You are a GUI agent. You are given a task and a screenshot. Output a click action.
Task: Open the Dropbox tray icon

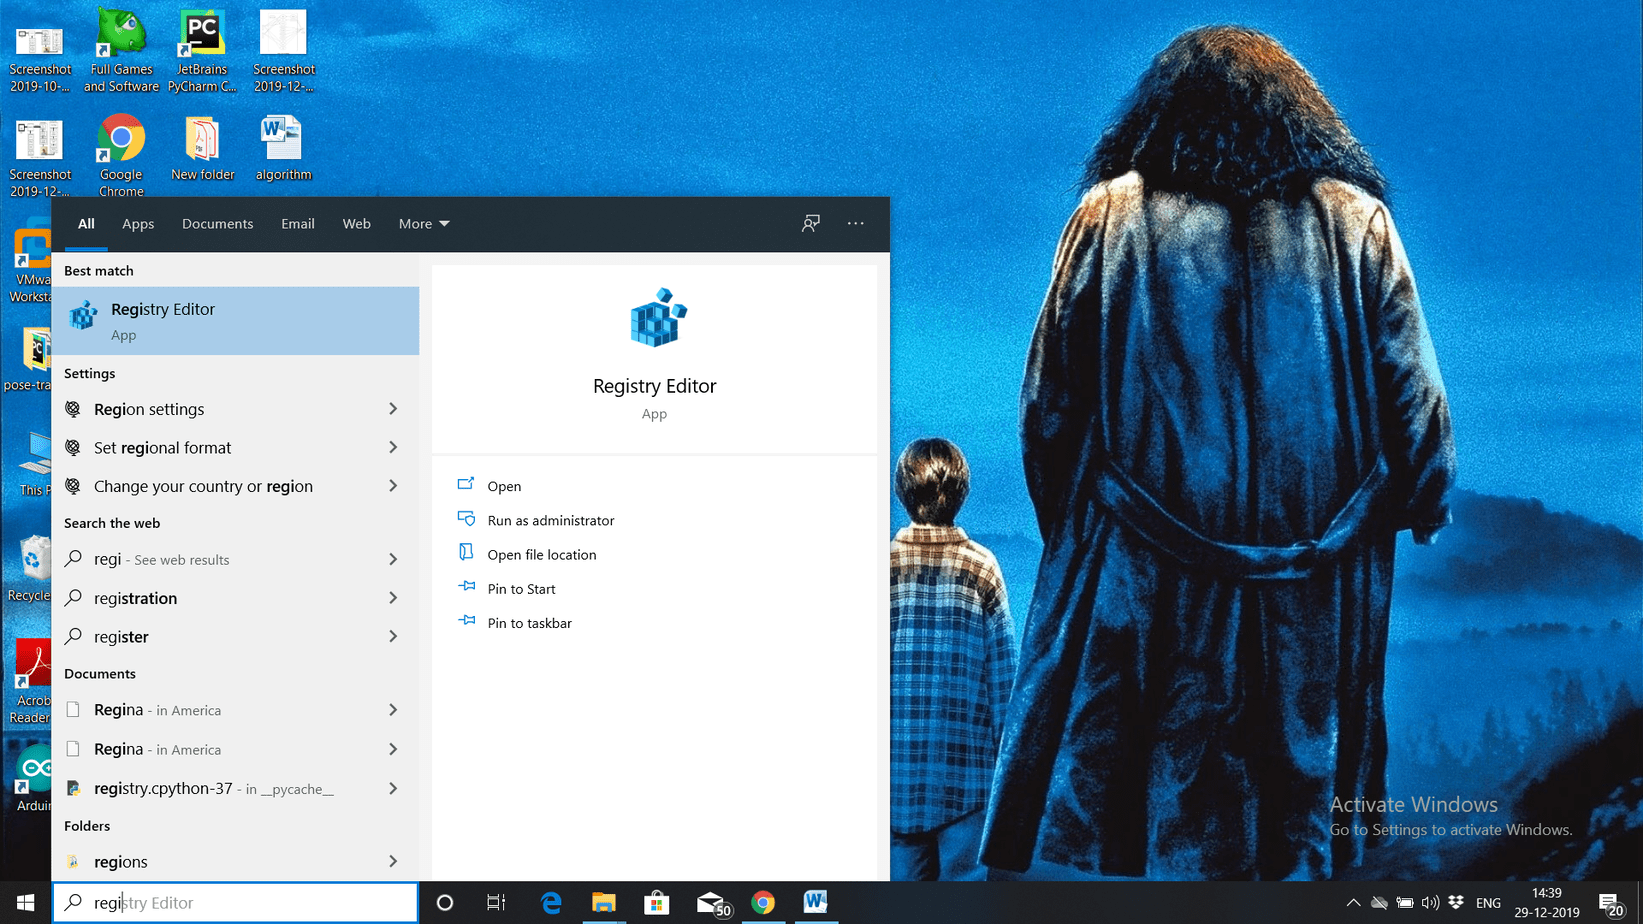coord(1456,902)
